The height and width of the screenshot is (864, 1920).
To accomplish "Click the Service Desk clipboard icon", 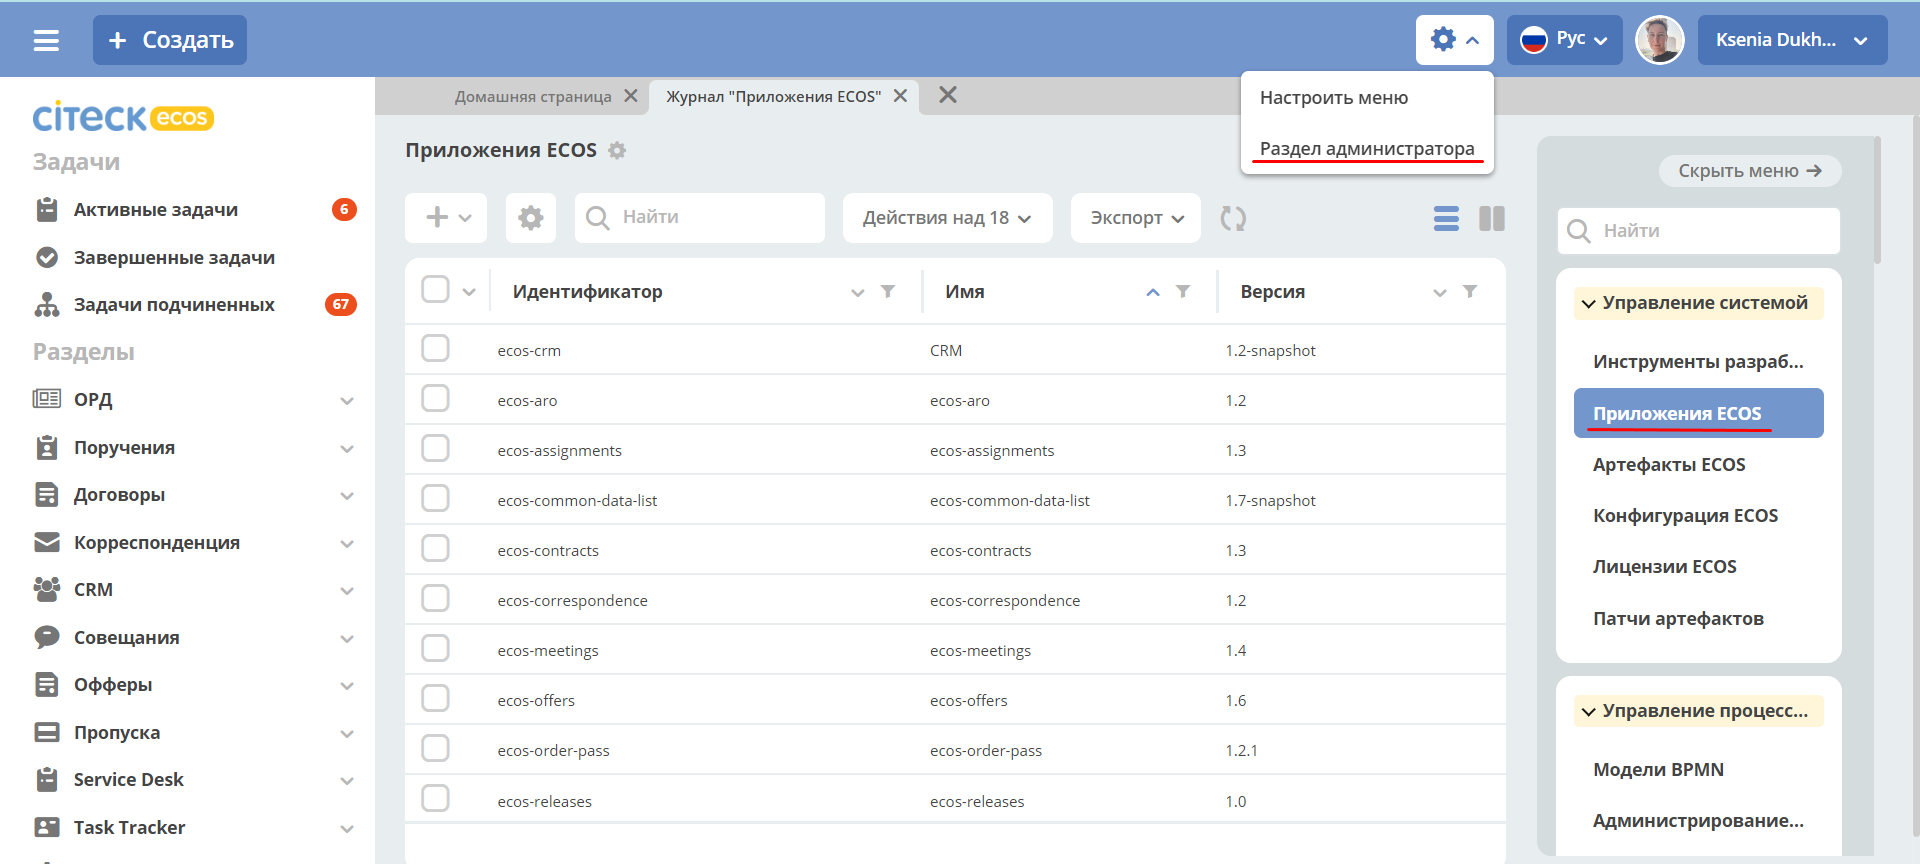I will [x=47, y=780].
